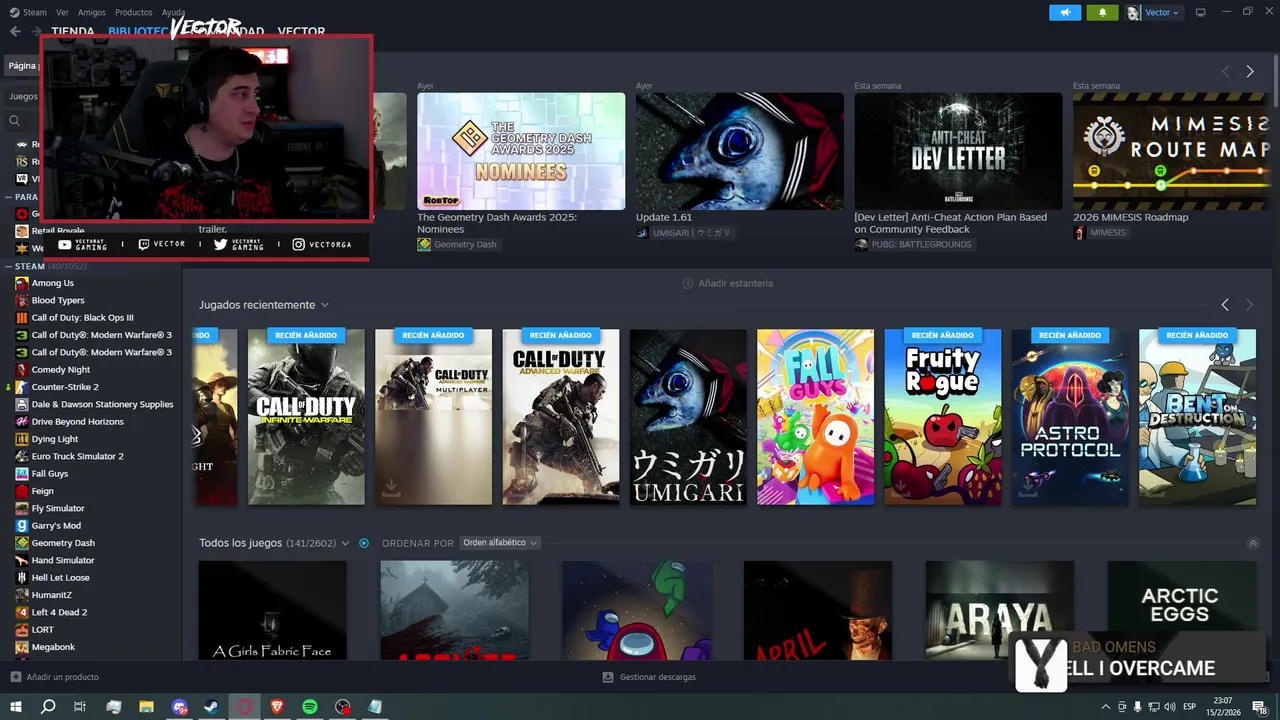This screenshot has height=720, width=1280.
Task: Open Brave browser from the taskbar
Action: (x=277, y=707)
